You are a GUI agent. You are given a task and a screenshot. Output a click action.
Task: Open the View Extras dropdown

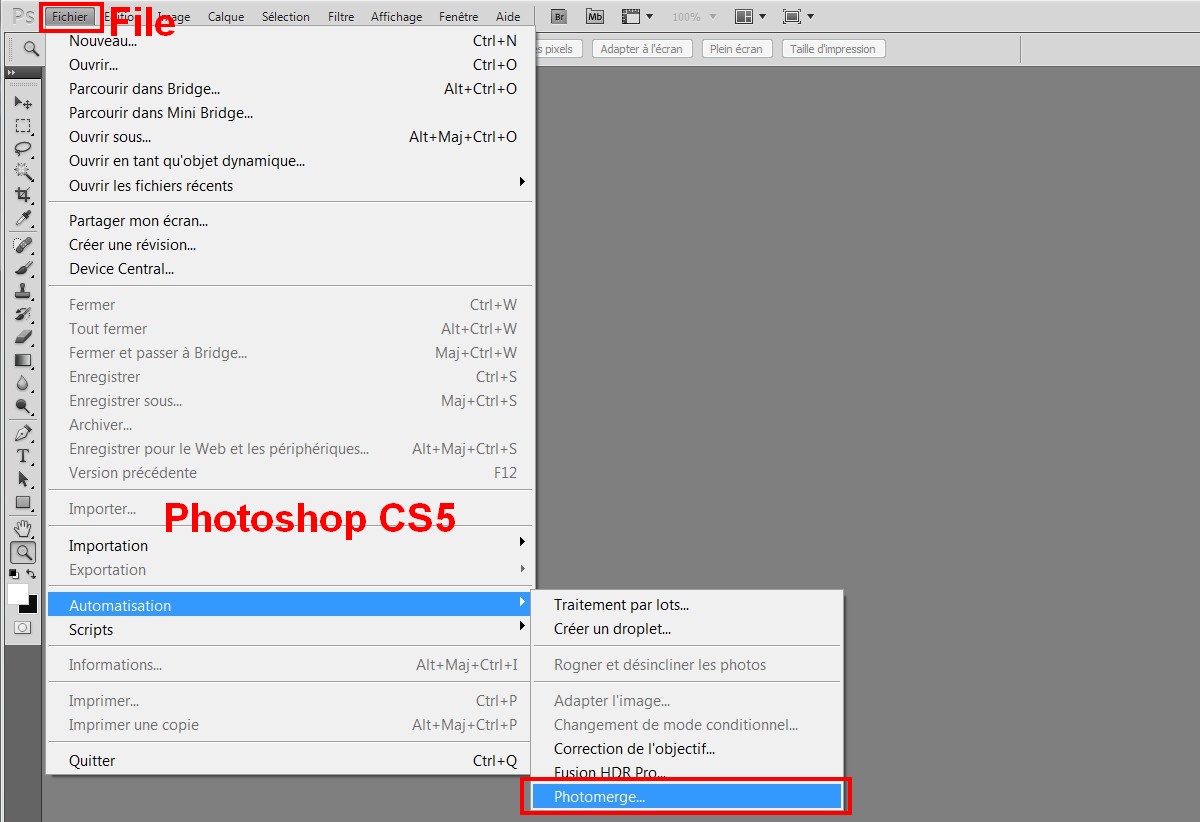coord(637,16)
